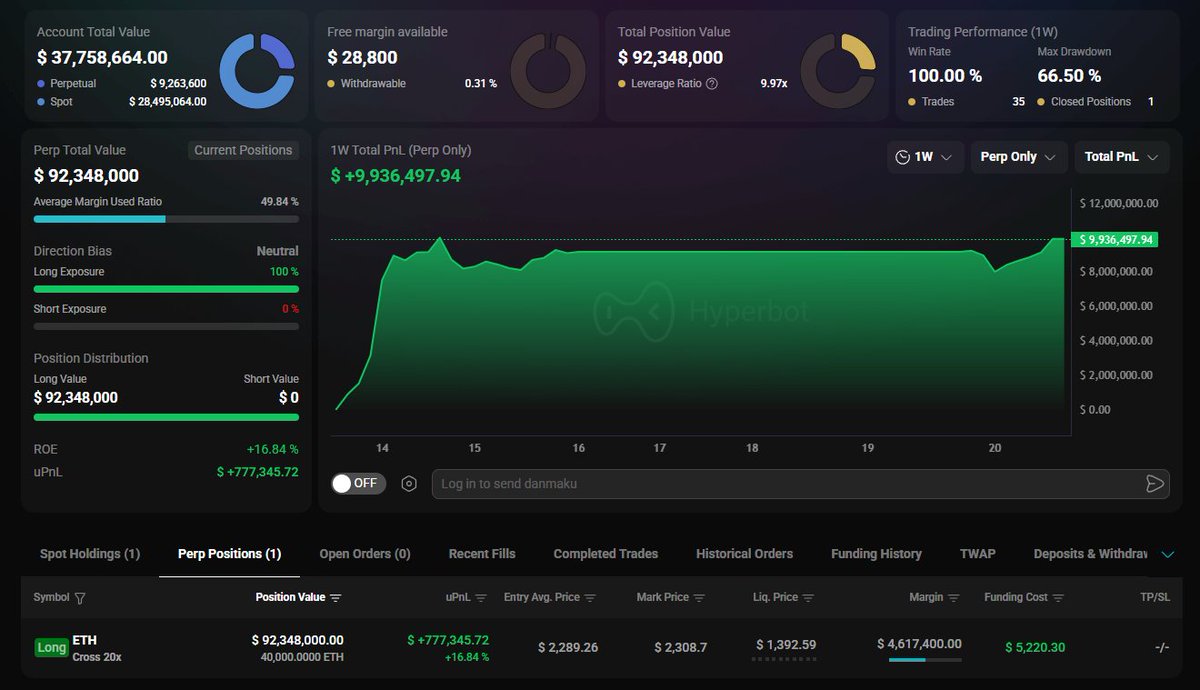
Task: Click the send danmaku arrow icon
Action: 1154,484
